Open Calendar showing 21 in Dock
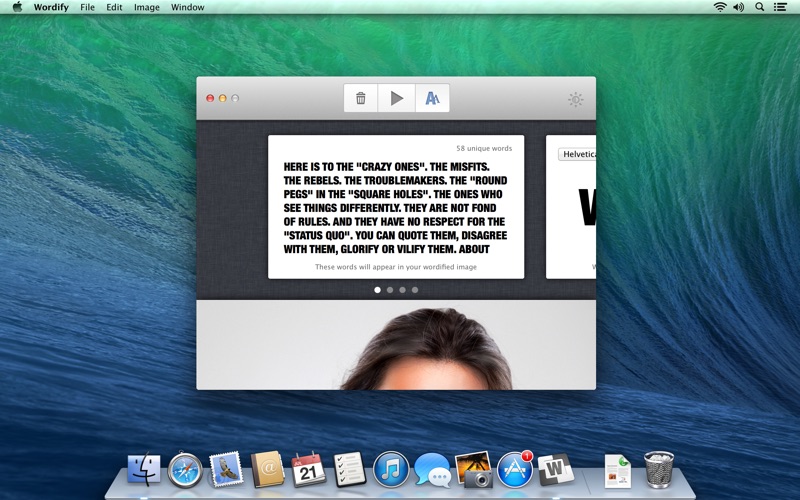The width and height of the screenshot is (800, 500). point(308,469)
